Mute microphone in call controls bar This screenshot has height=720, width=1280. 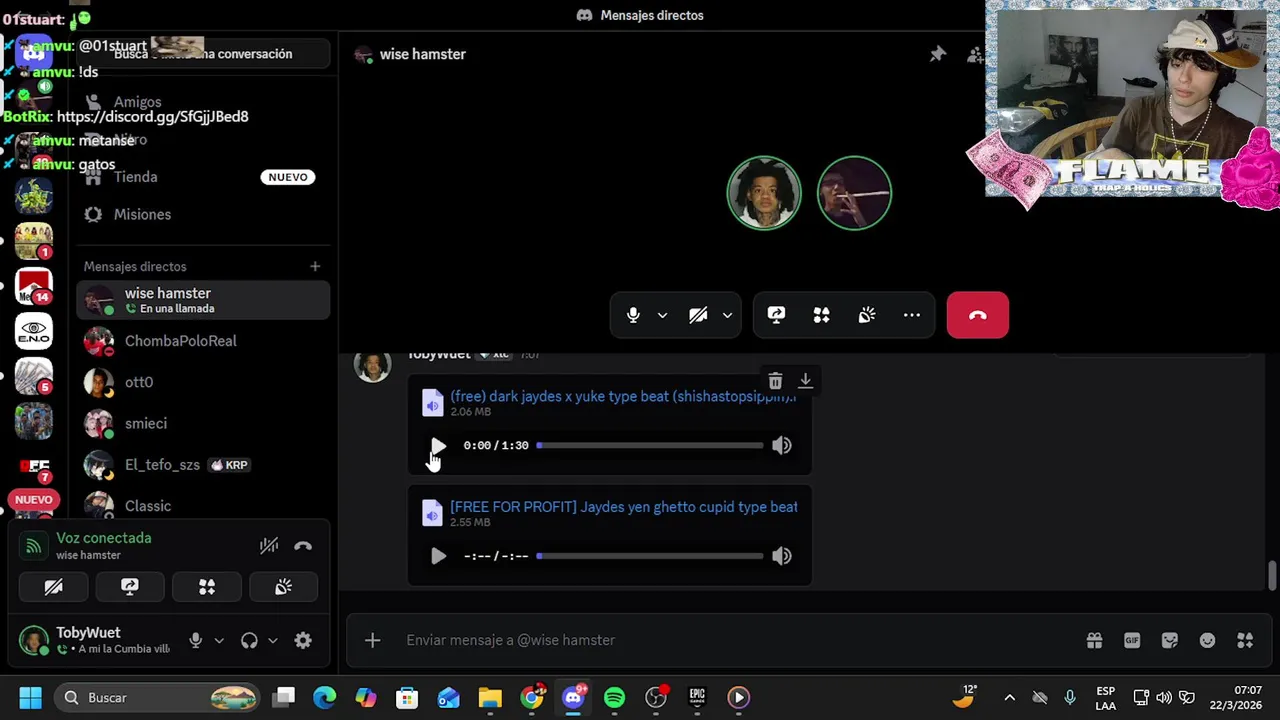coord(633,315)
